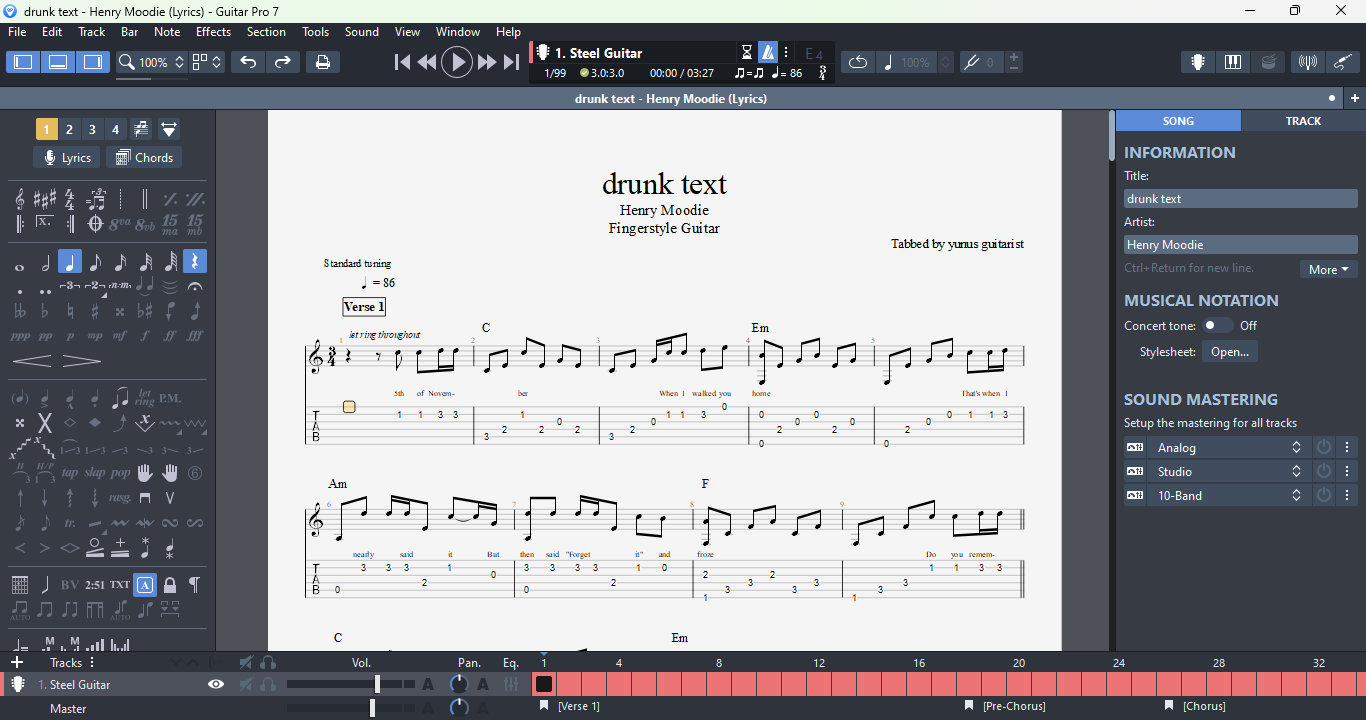
Task: Apply the rasgueado rasg. icon
Action: [x=120, y=497]
